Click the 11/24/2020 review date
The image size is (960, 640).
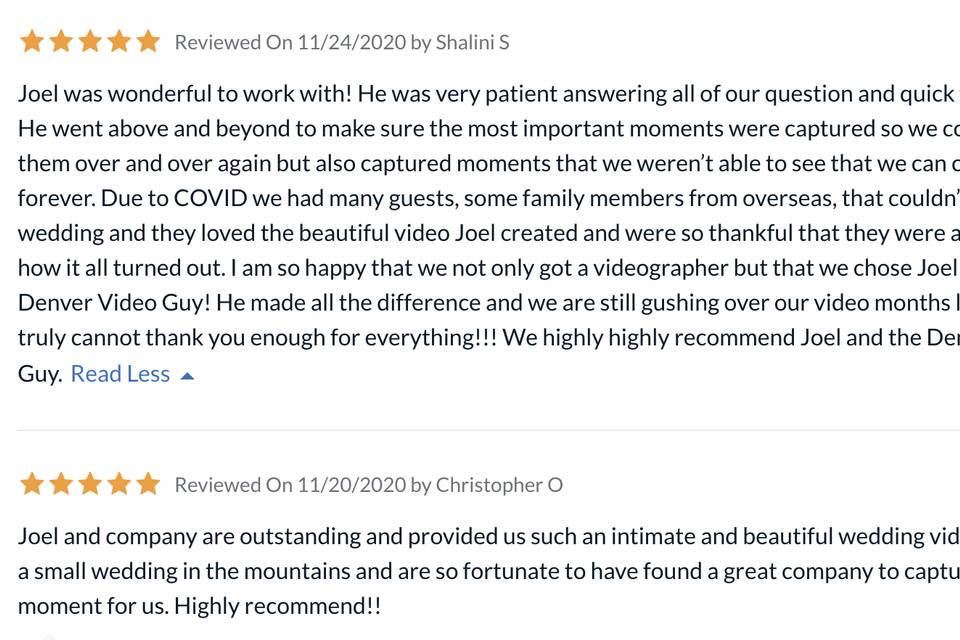(351, 42)
